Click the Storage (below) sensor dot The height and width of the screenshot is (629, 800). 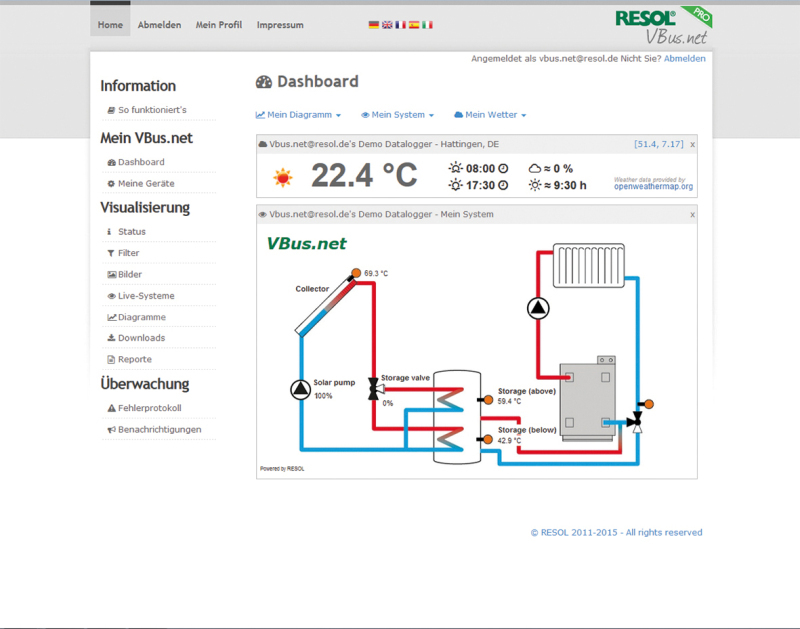pos(488,439)
